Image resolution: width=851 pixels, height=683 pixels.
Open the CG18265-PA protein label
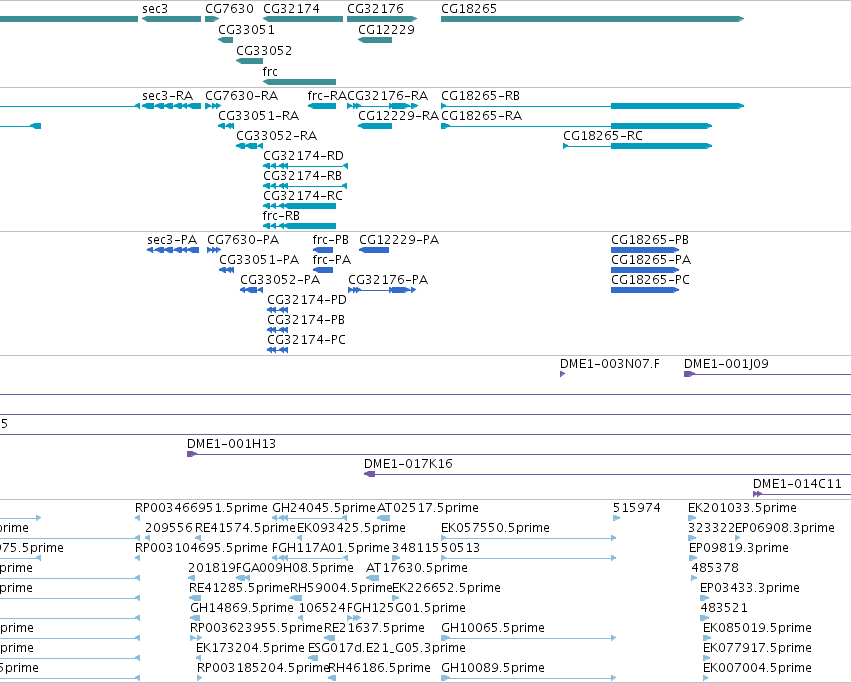click(x=651, y=260)
